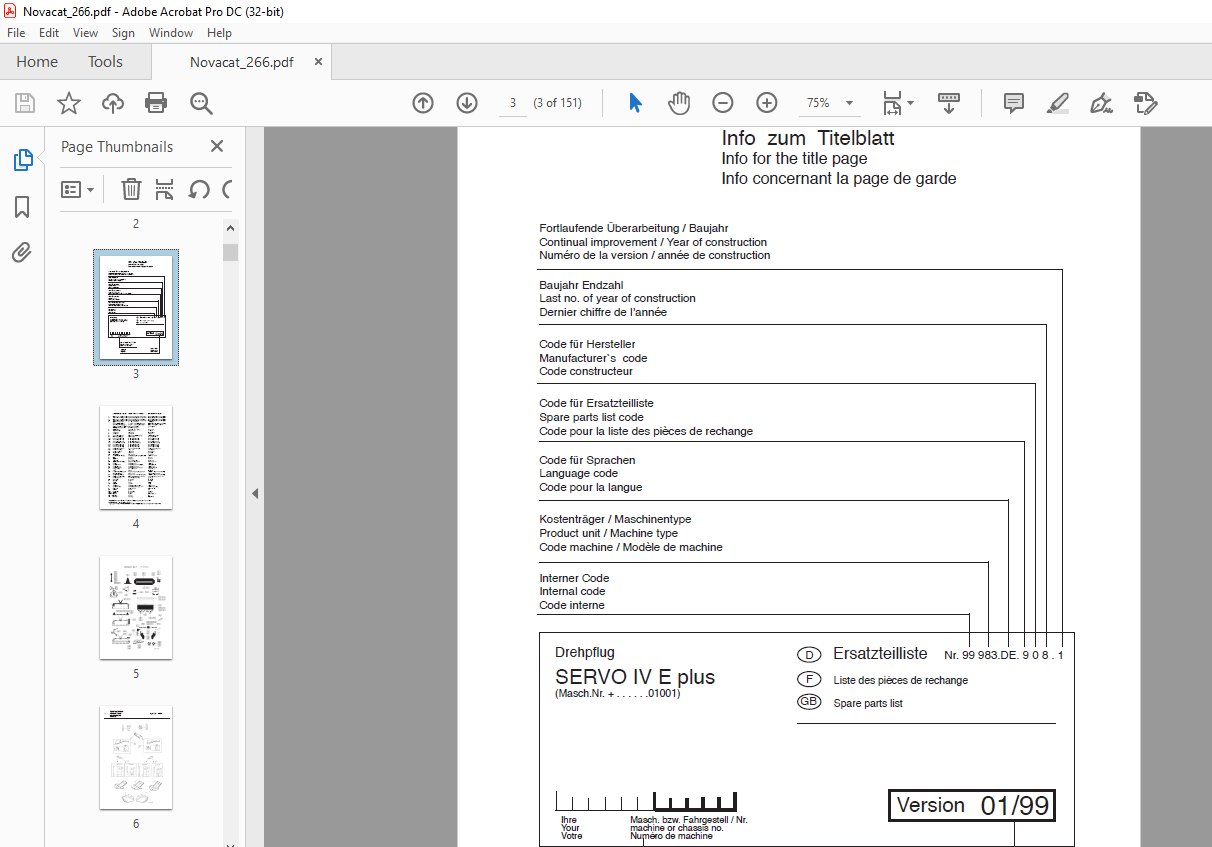The image size is (1212, 847).
Task: Open the Attachments paperclip panel
Action: [22, 253]
